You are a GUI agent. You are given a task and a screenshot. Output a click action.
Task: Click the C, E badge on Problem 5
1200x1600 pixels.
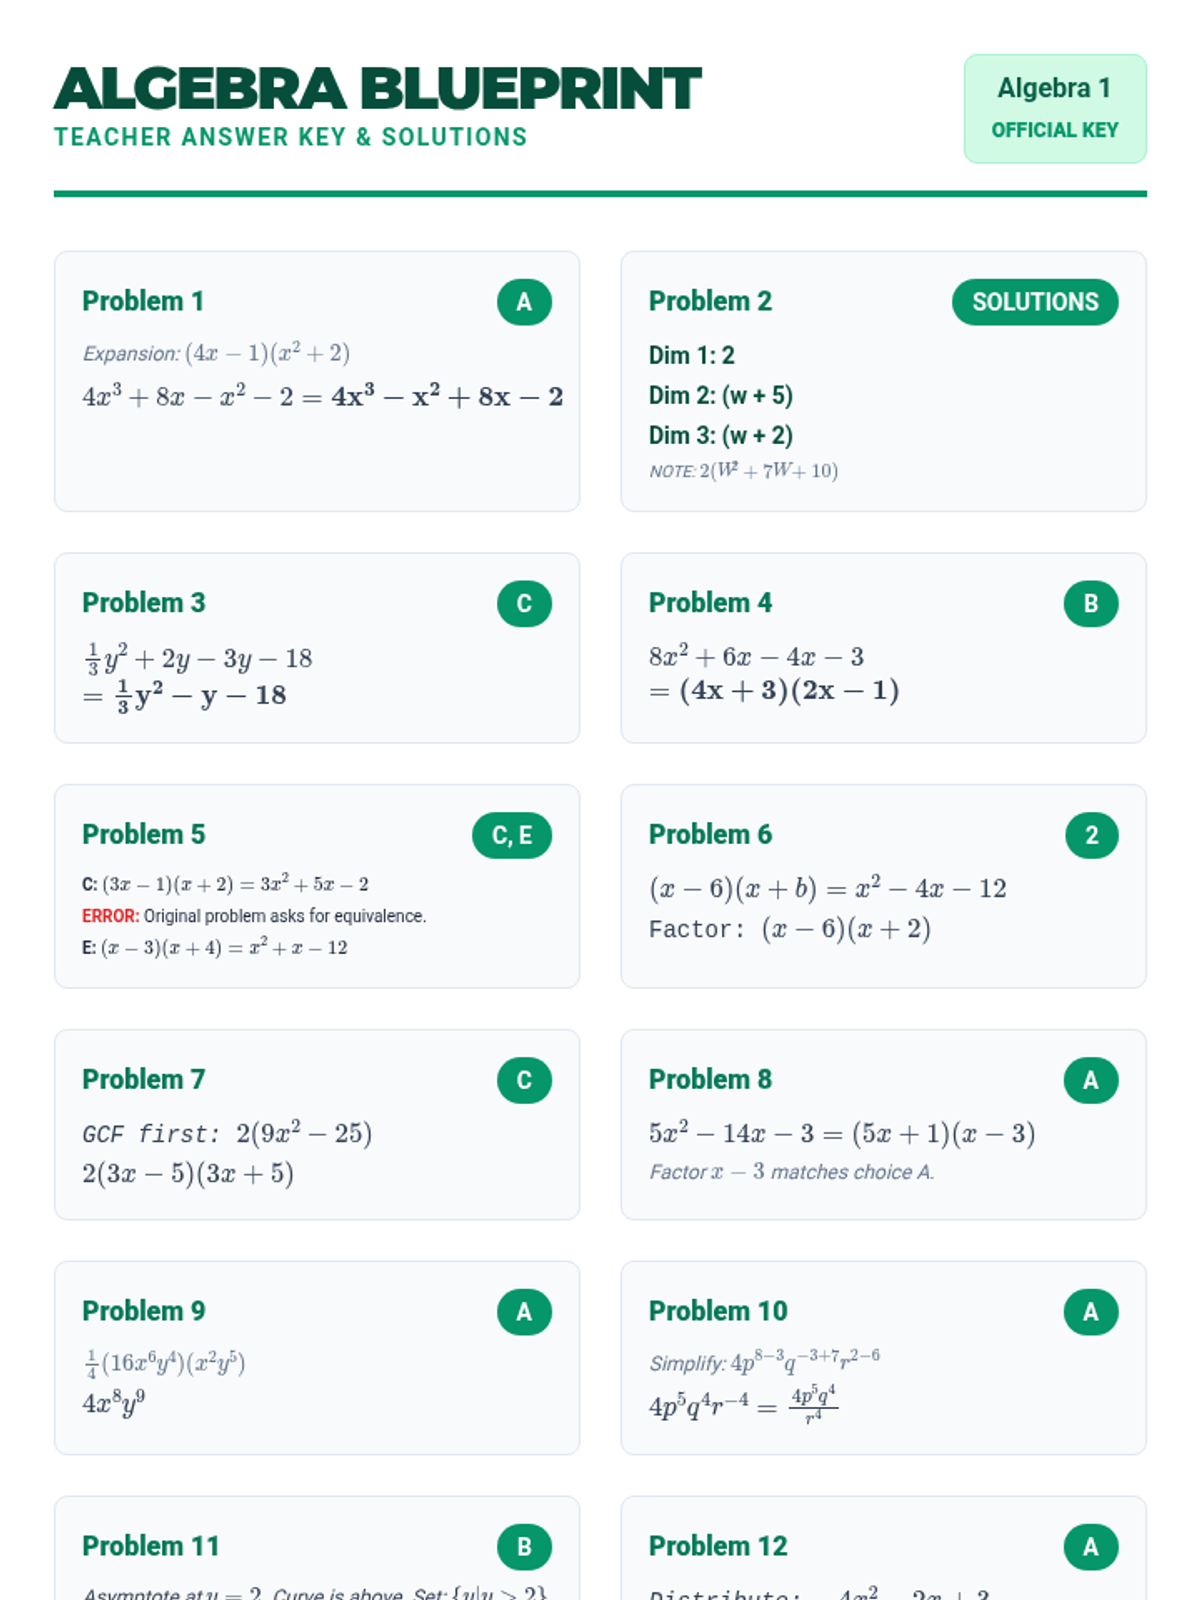click(x=511, y=835)
